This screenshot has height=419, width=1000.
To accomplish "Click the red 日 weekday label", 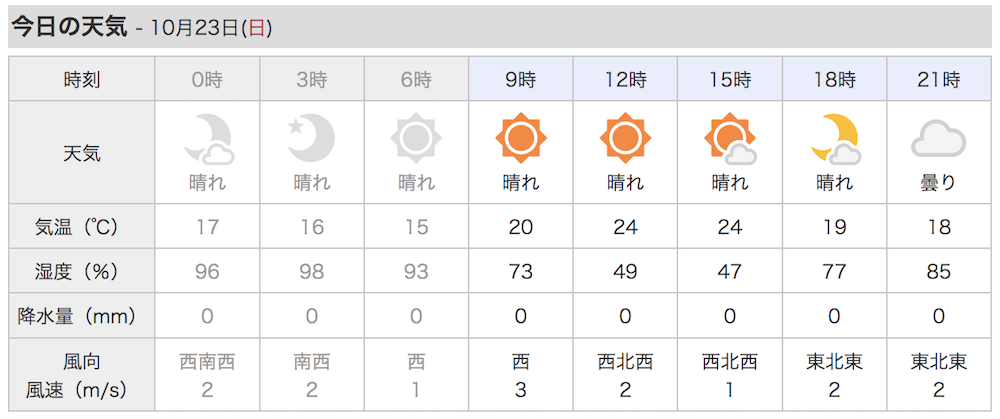I will [x=256, y=29].
